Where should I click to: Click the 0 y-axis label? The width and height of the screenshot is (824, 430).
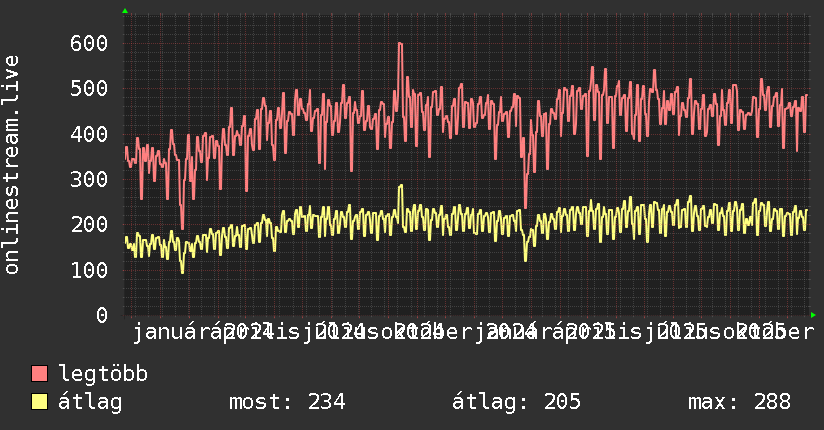pos(102,315)
